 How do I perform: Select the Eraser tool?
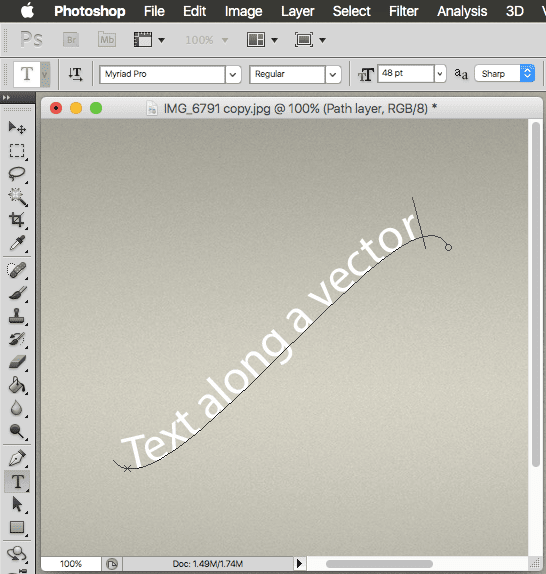click(17, 362)
